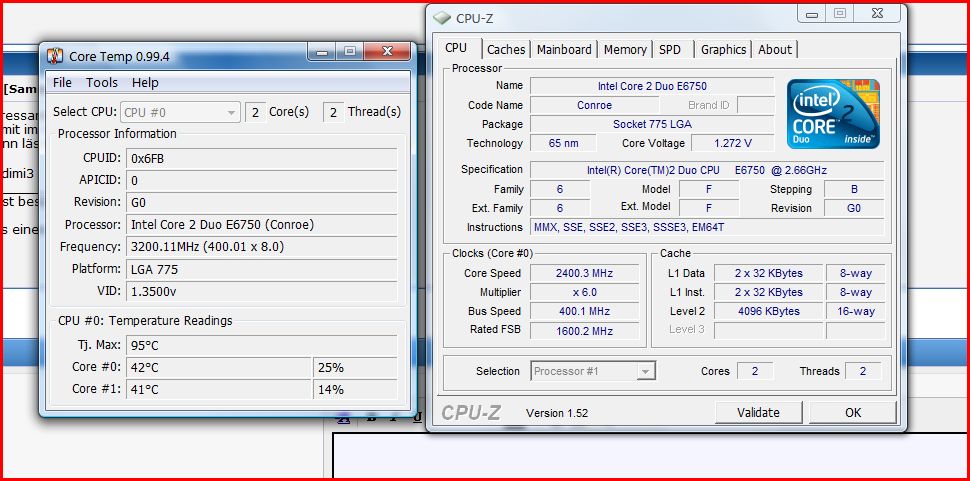This screenshot has height=481, width=970.
Task: Click the underline formatting icon behind CPU-Z
Action: [x=418, y=417]
